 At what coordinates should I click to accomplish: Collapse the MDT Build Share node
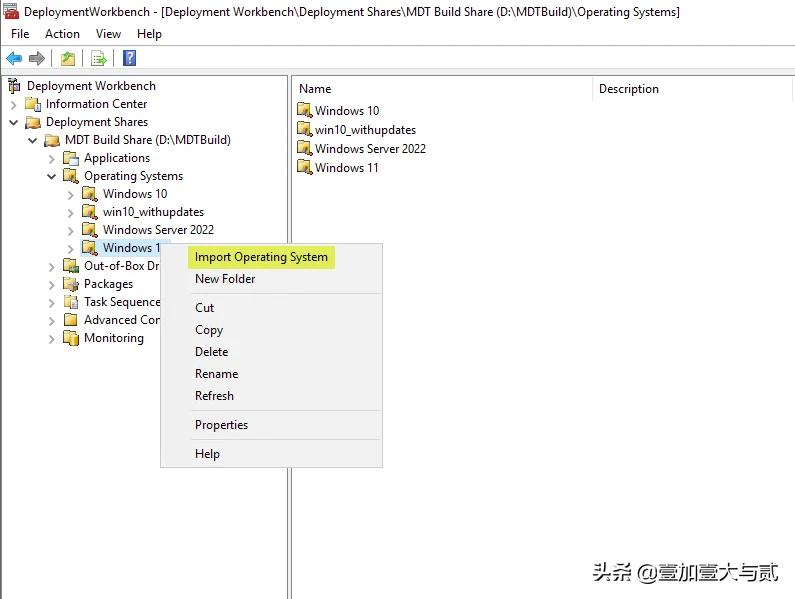pos(32,140)
